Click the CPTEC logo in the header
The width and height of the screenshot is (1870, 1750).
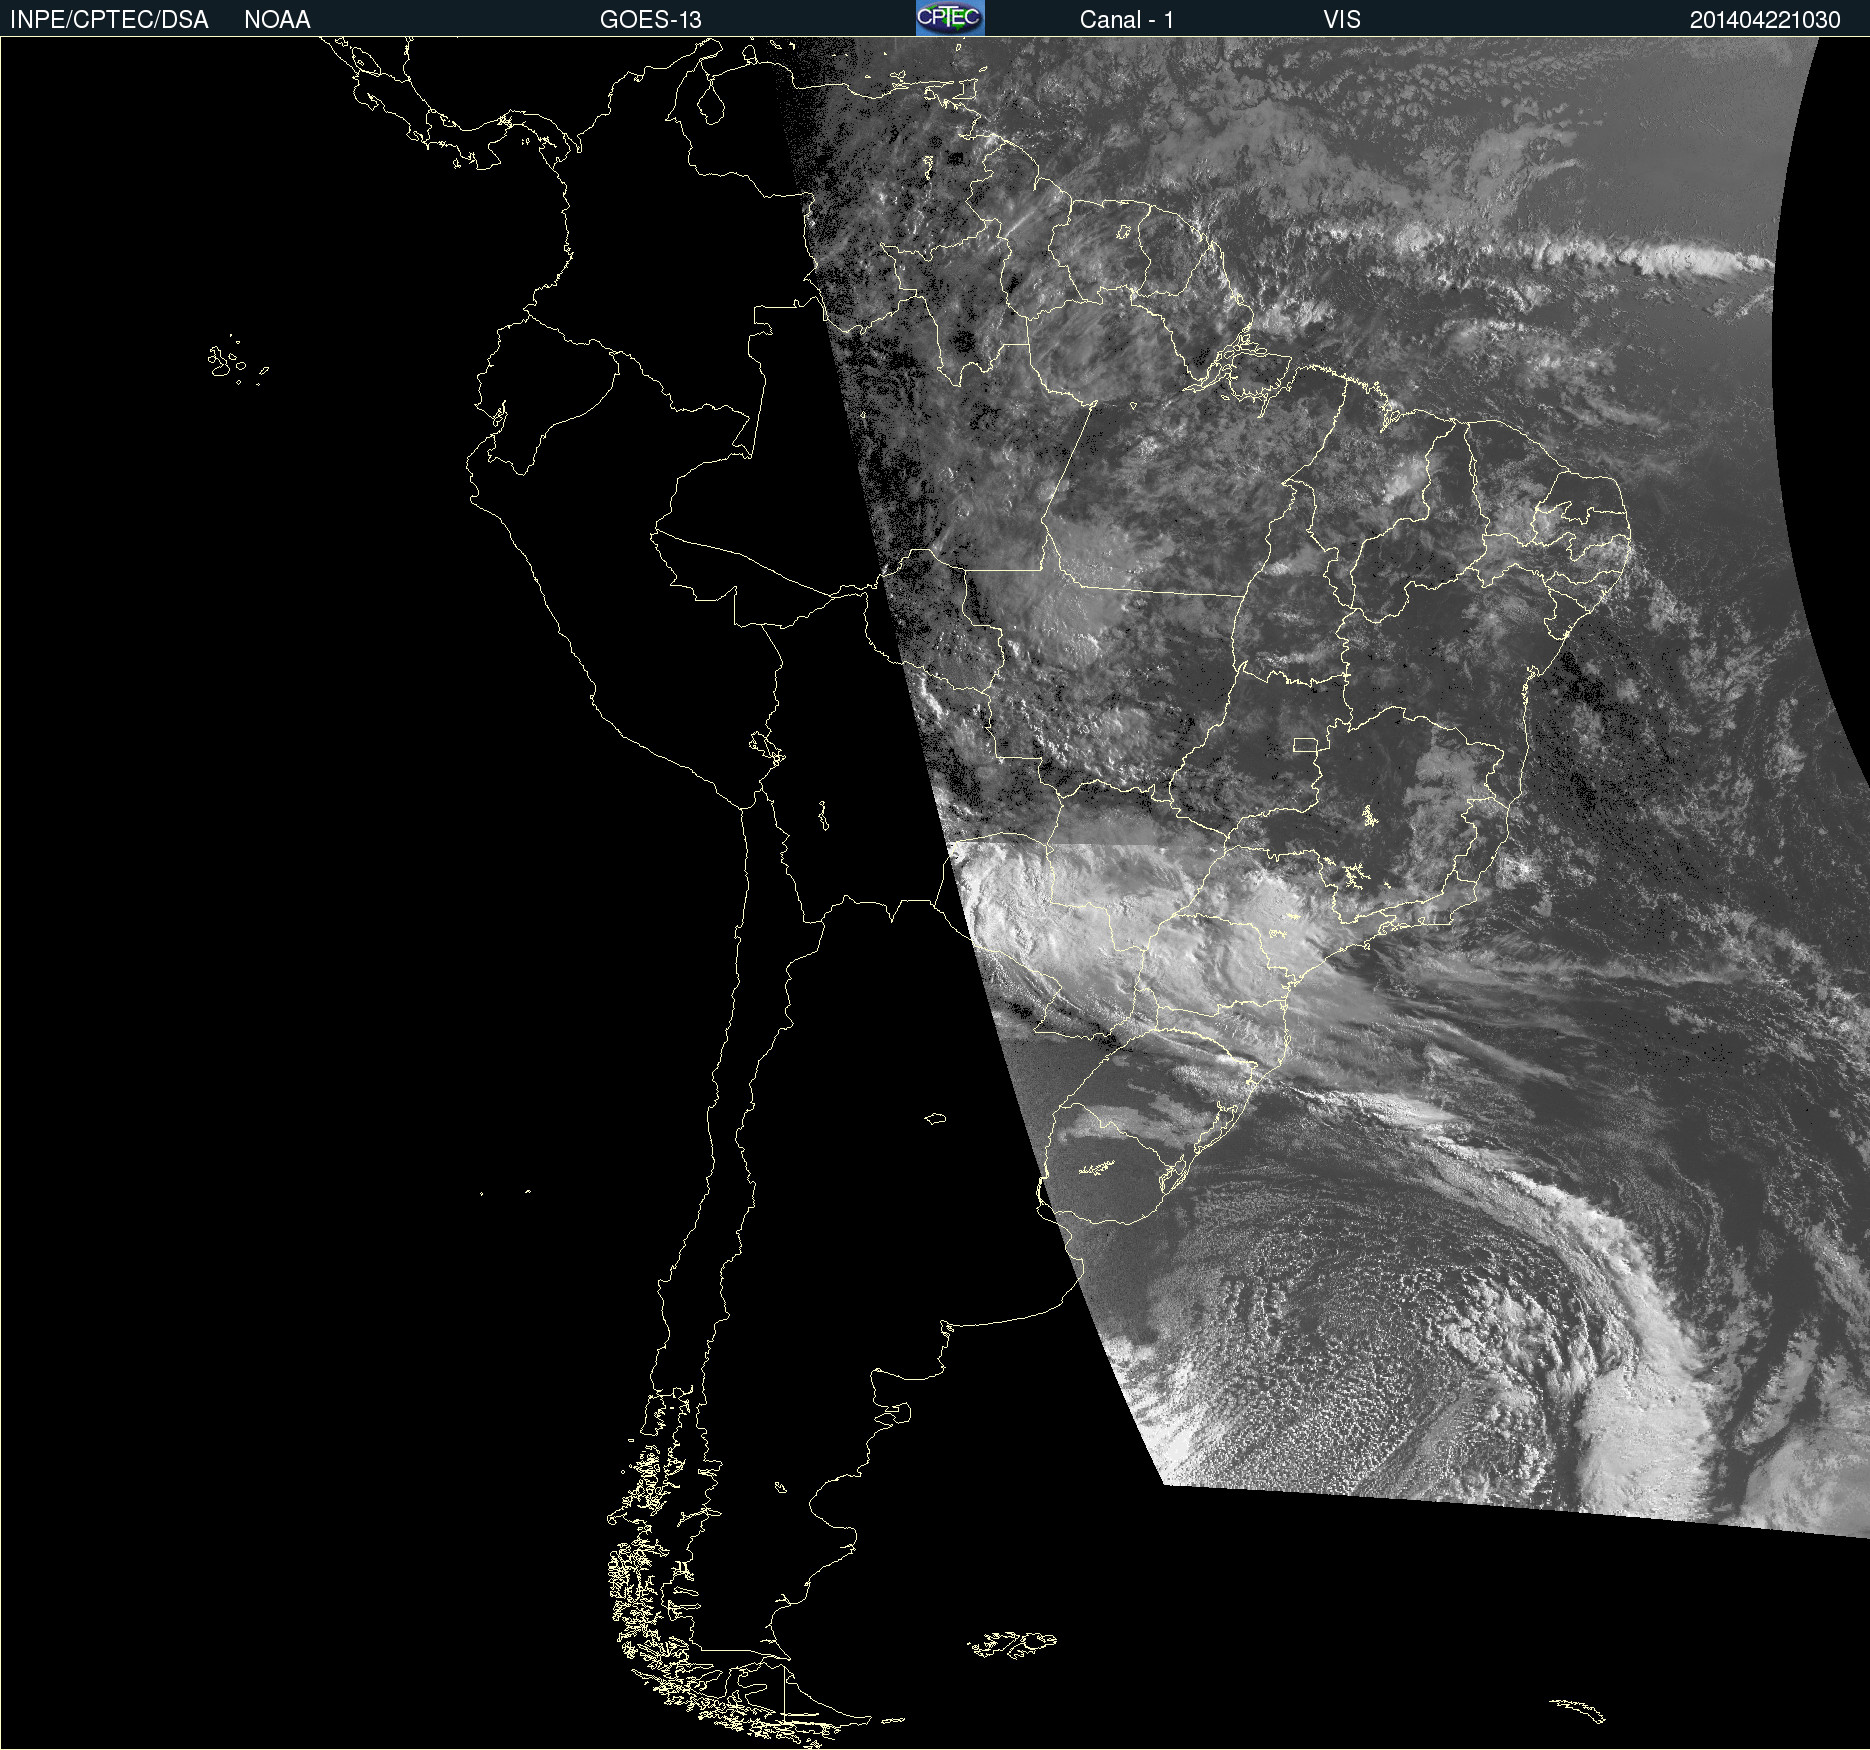[x=950, y=18]
